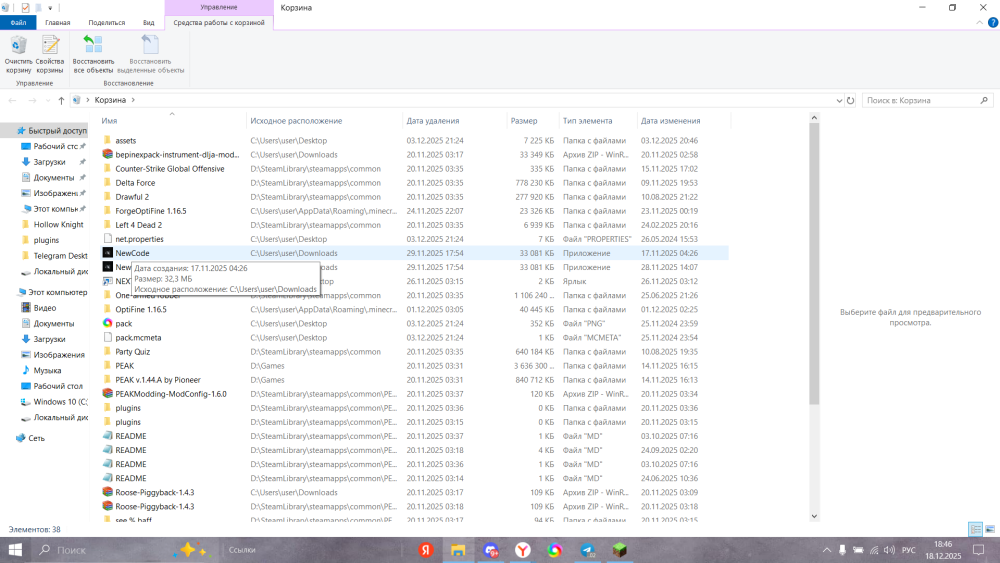The image size is (1000, 563).
Task: Select the assets folder icon
Action: click(108, 140)
